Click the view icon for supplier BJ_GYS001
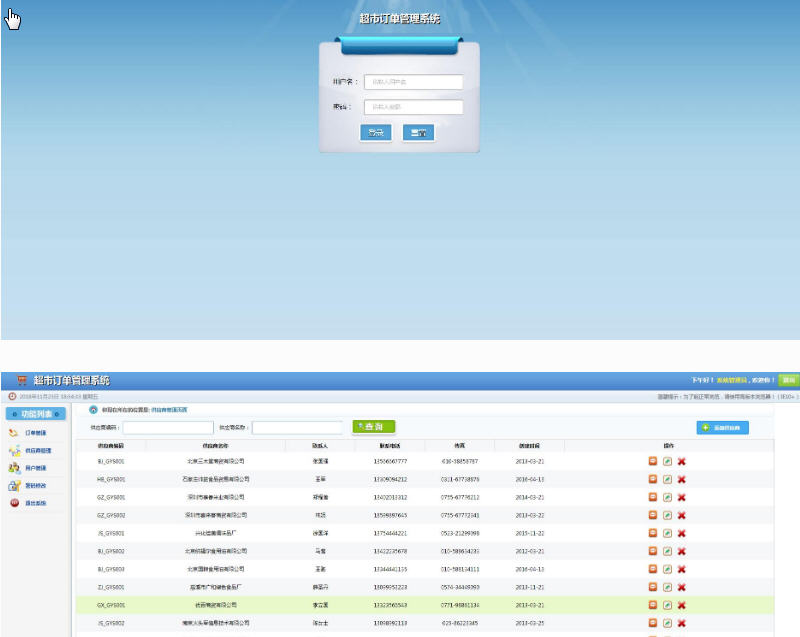Image resolution: width=800 pixels, height=637 pixels. 653,461
